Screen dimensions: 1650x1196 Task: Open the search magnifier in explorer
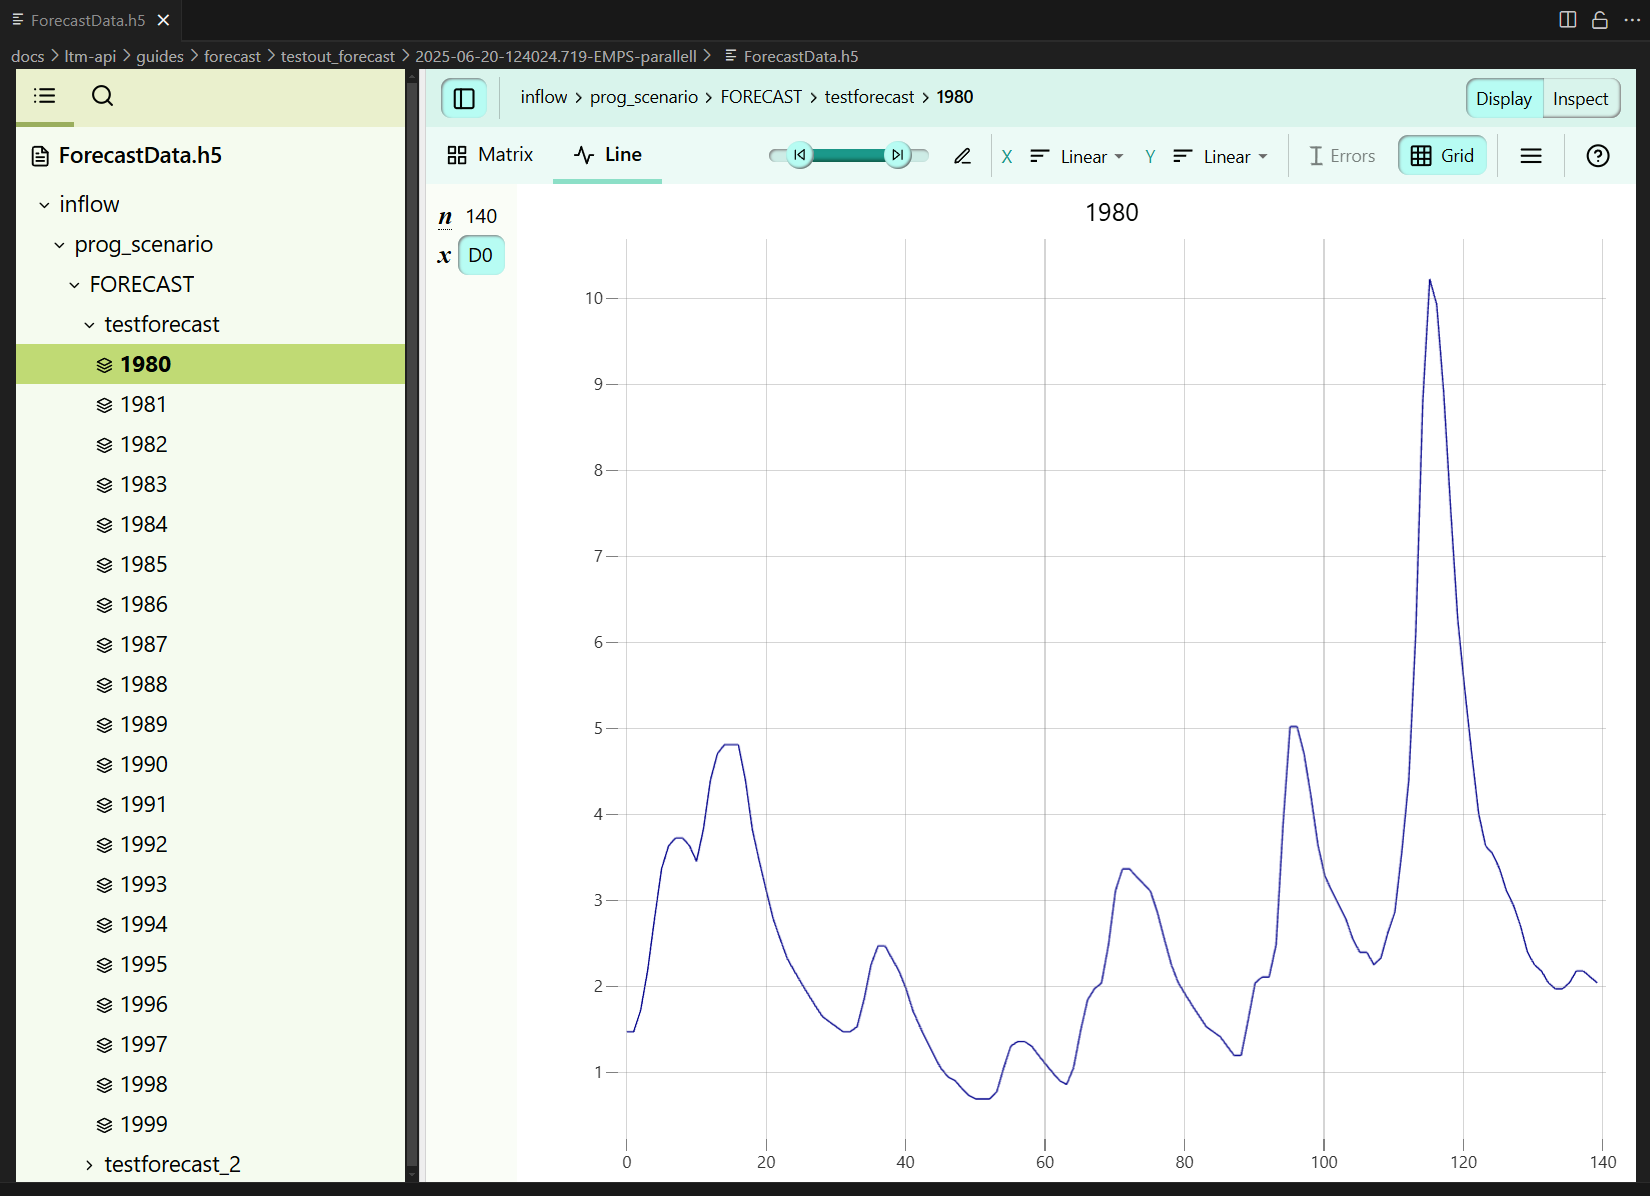[102, 96]
